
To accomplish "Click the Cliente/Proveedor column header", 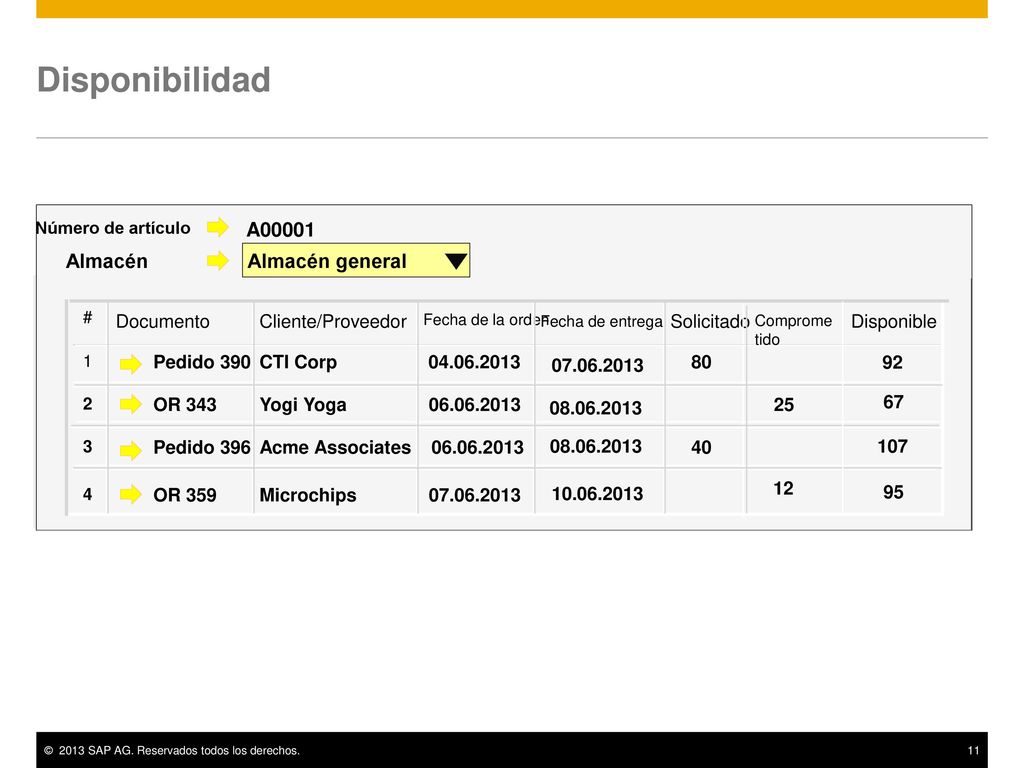I will coord(332,321).
